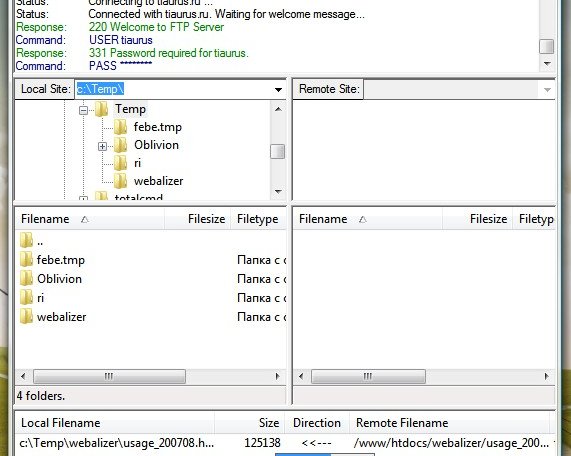Expand the Oblivion folder in tree
The width and height of the screenshot is (571, 456).
(102, 146)
